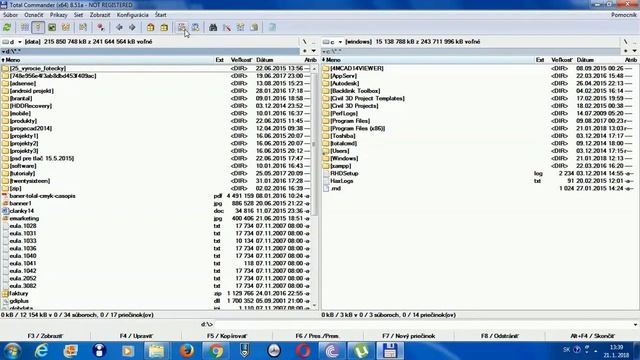Open the Konfigurácia menu

pos(133,15)
